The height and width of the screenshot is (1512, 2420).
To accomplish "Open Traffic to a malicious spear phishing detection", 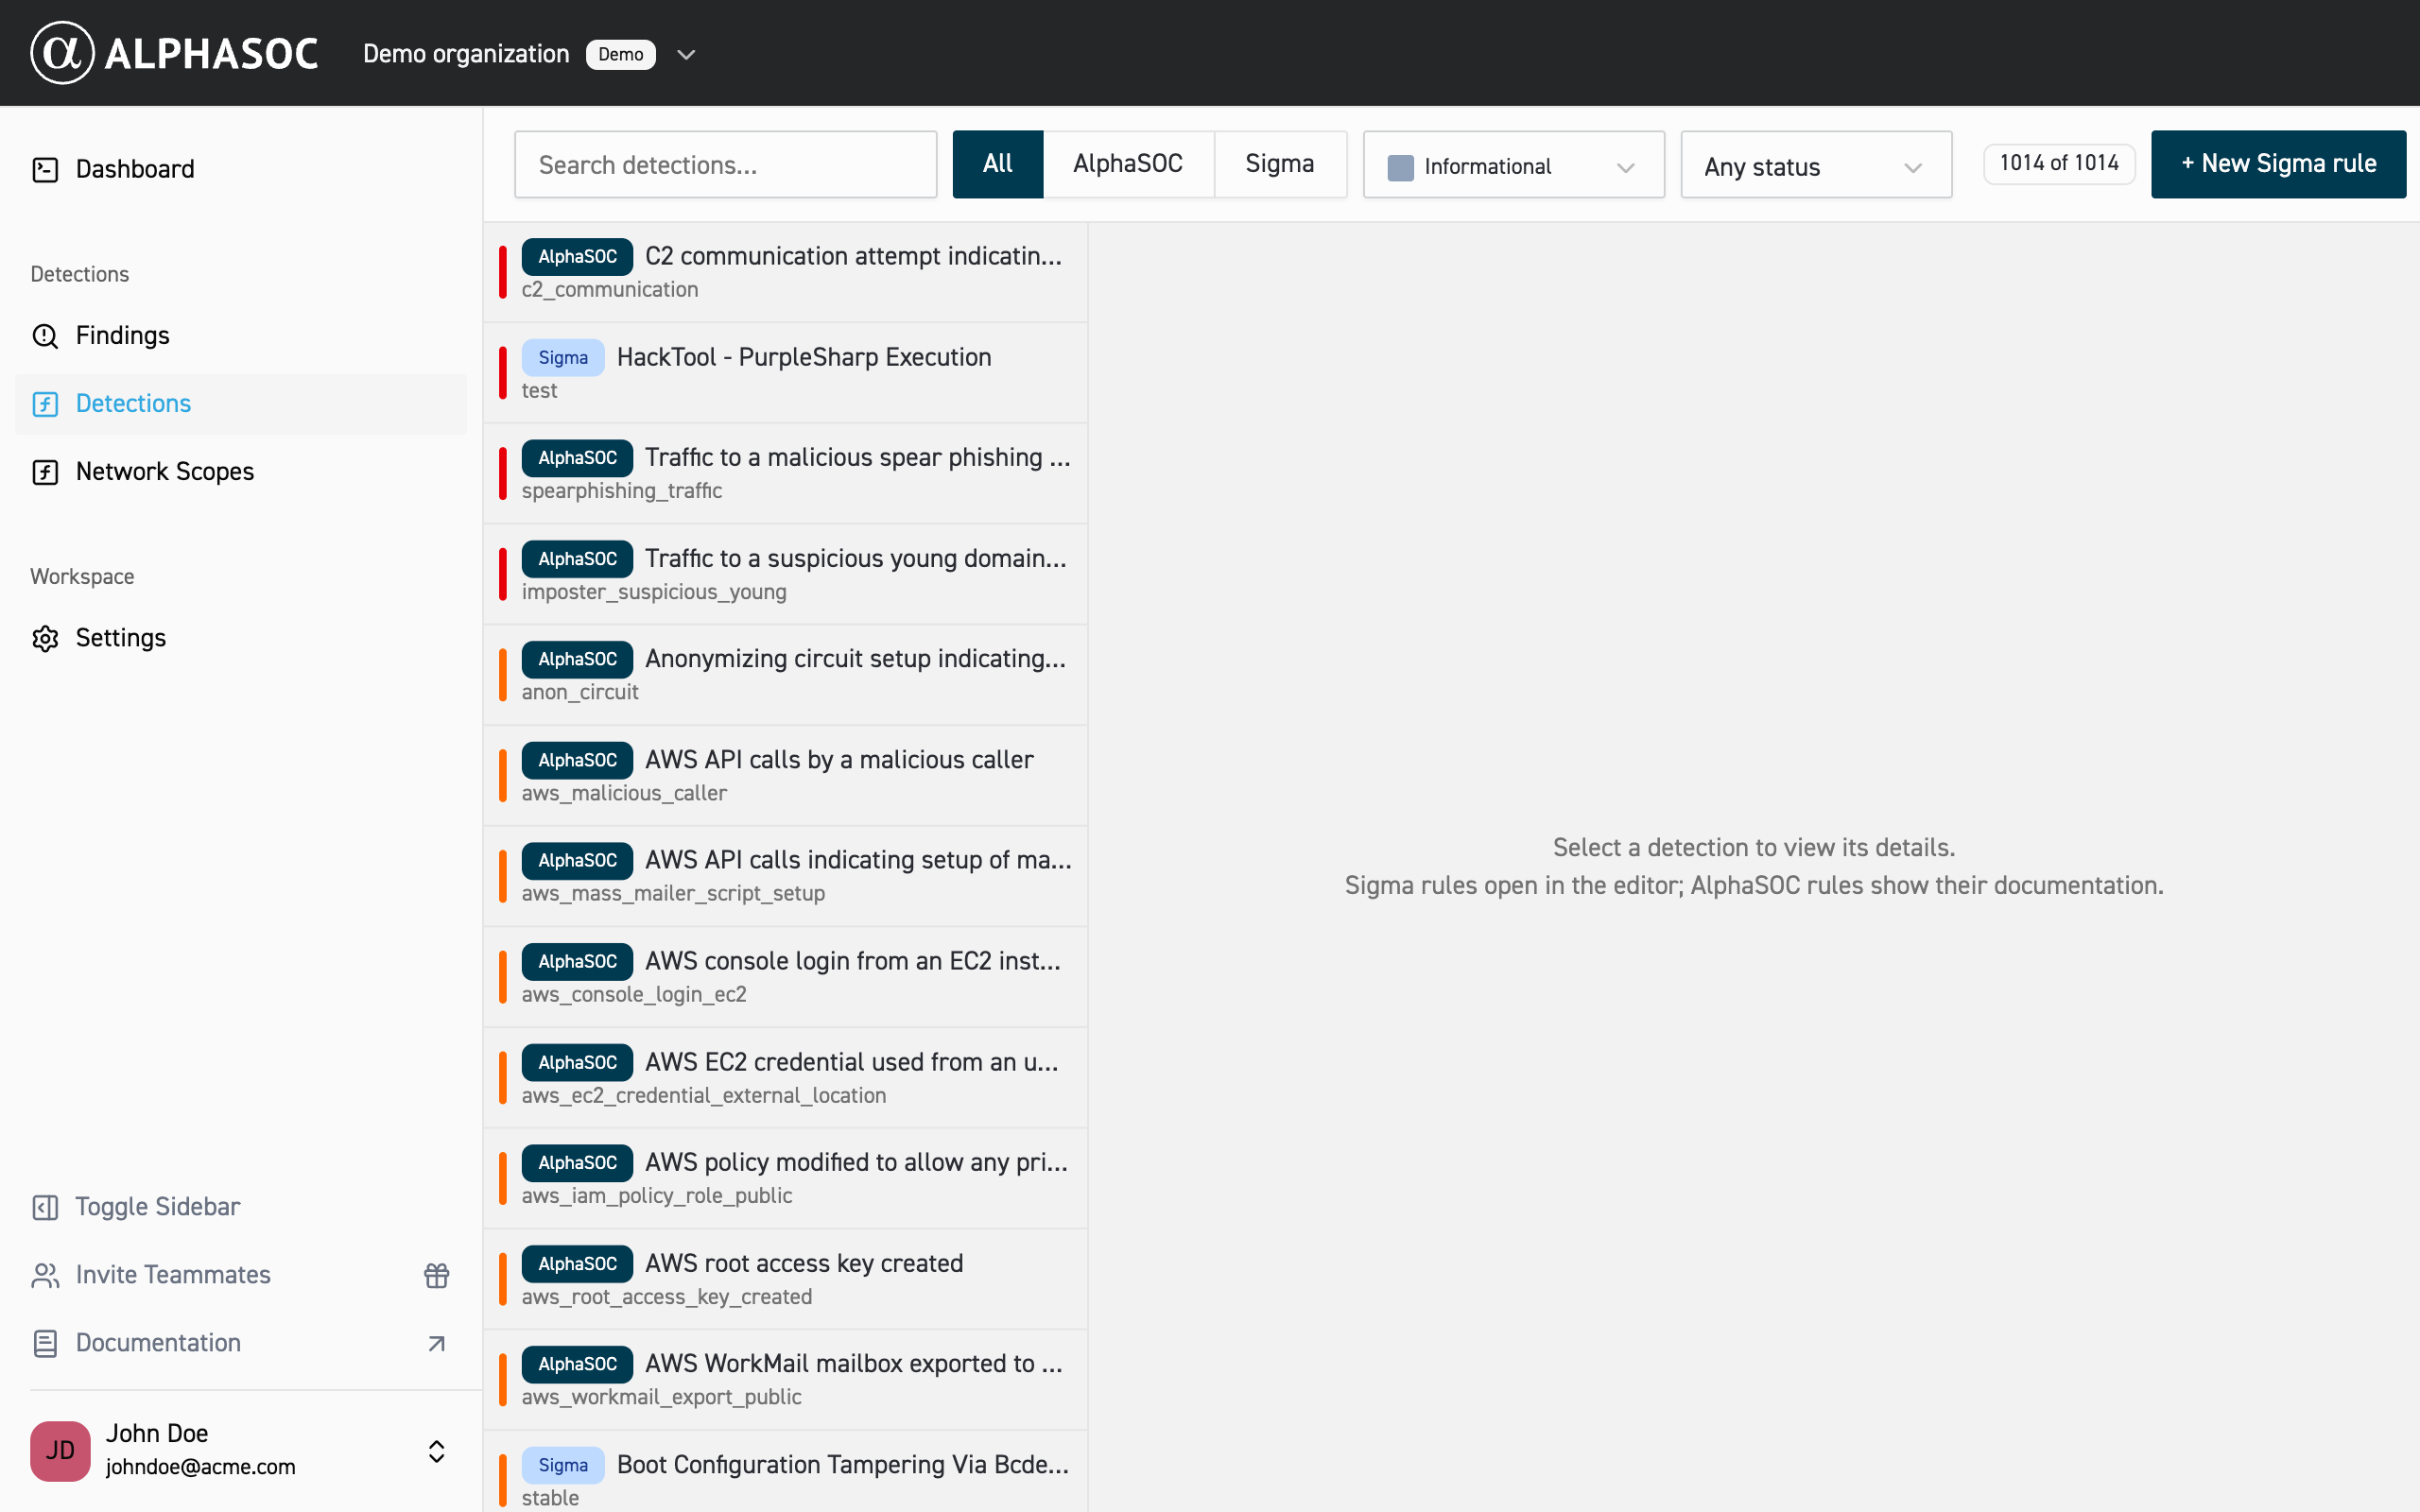I will [786, 473].
